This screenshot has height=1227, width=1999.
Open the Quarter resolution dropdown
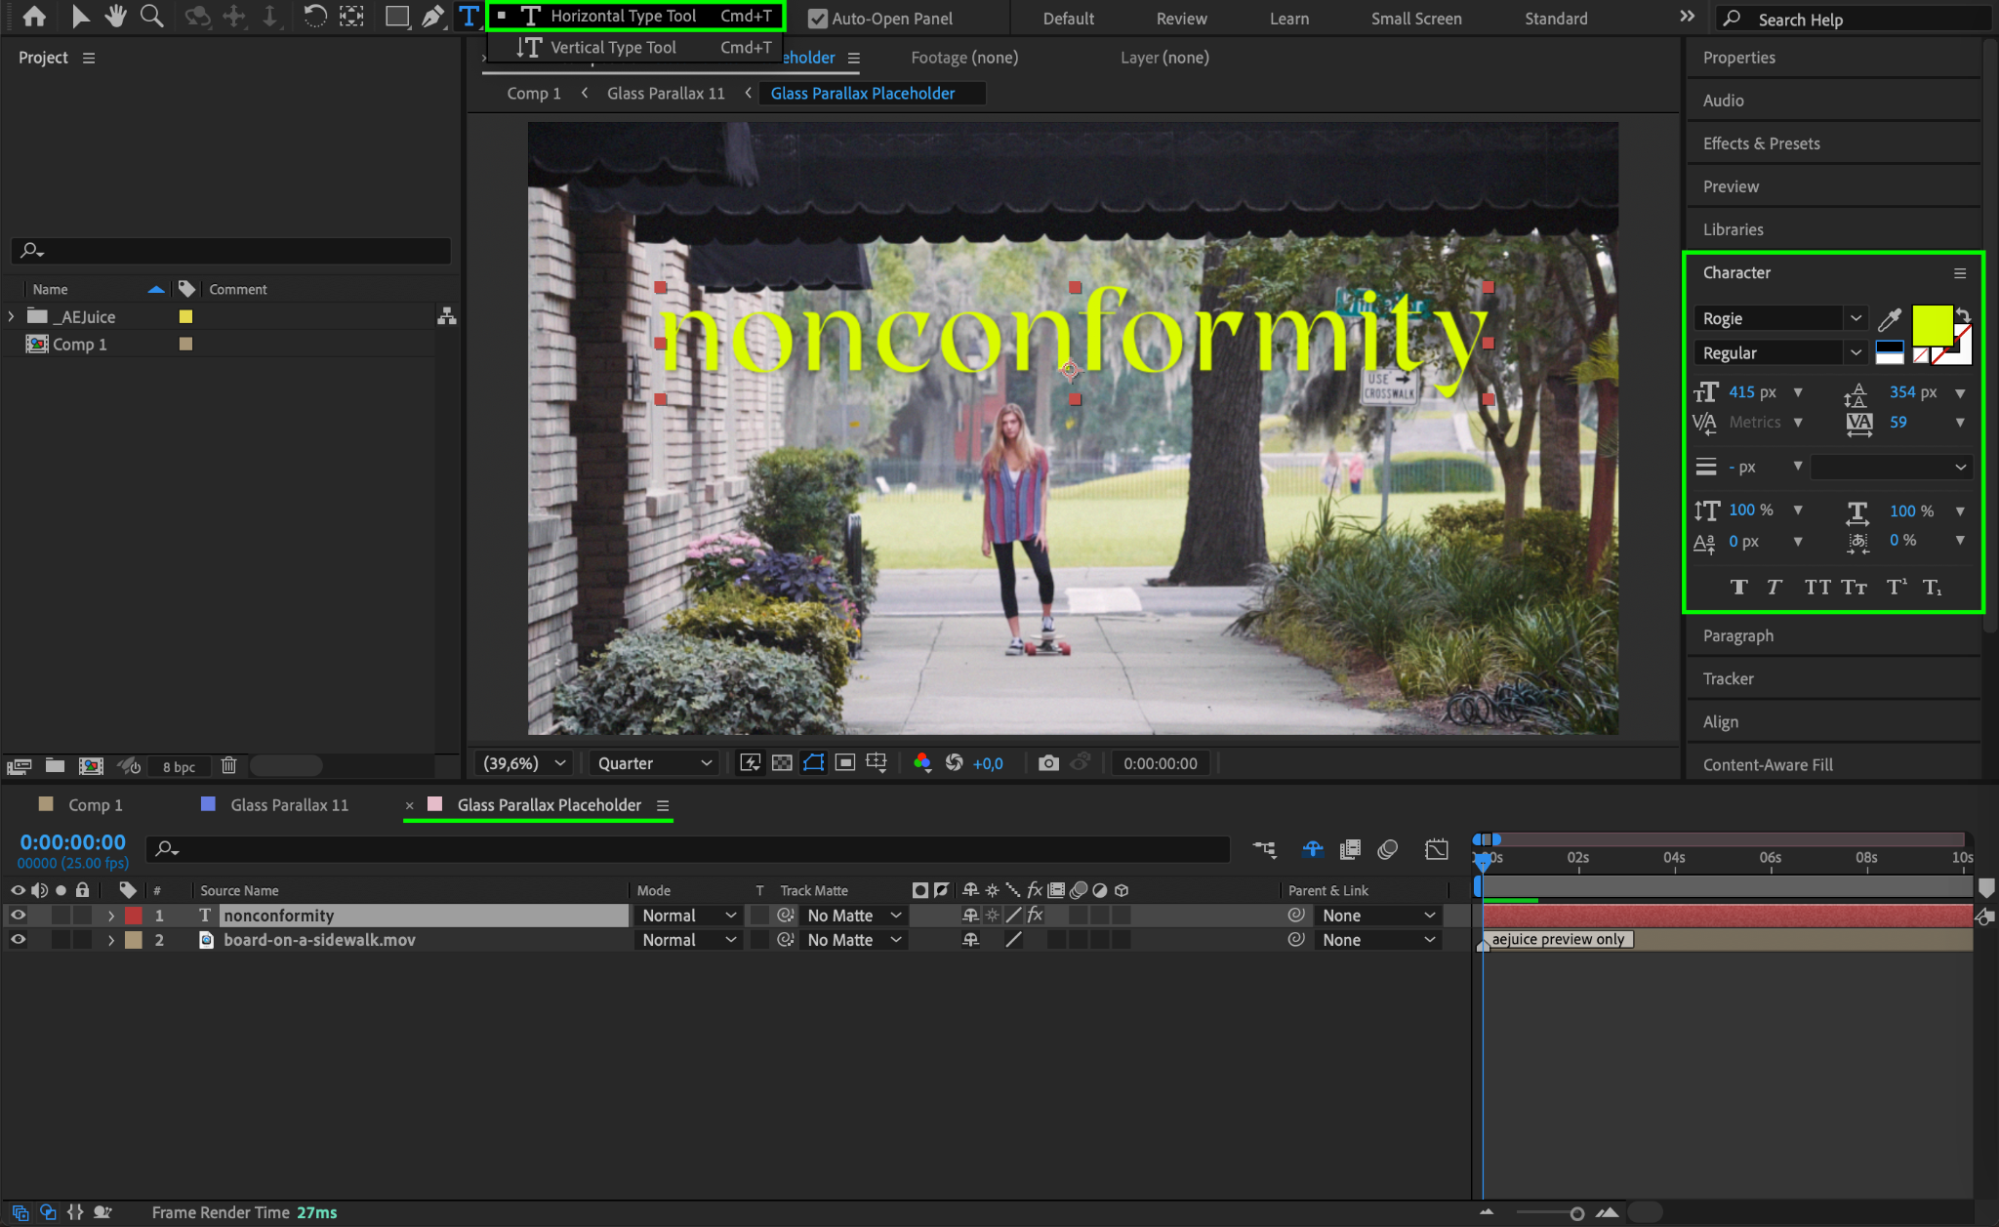[x=655, y=763]
